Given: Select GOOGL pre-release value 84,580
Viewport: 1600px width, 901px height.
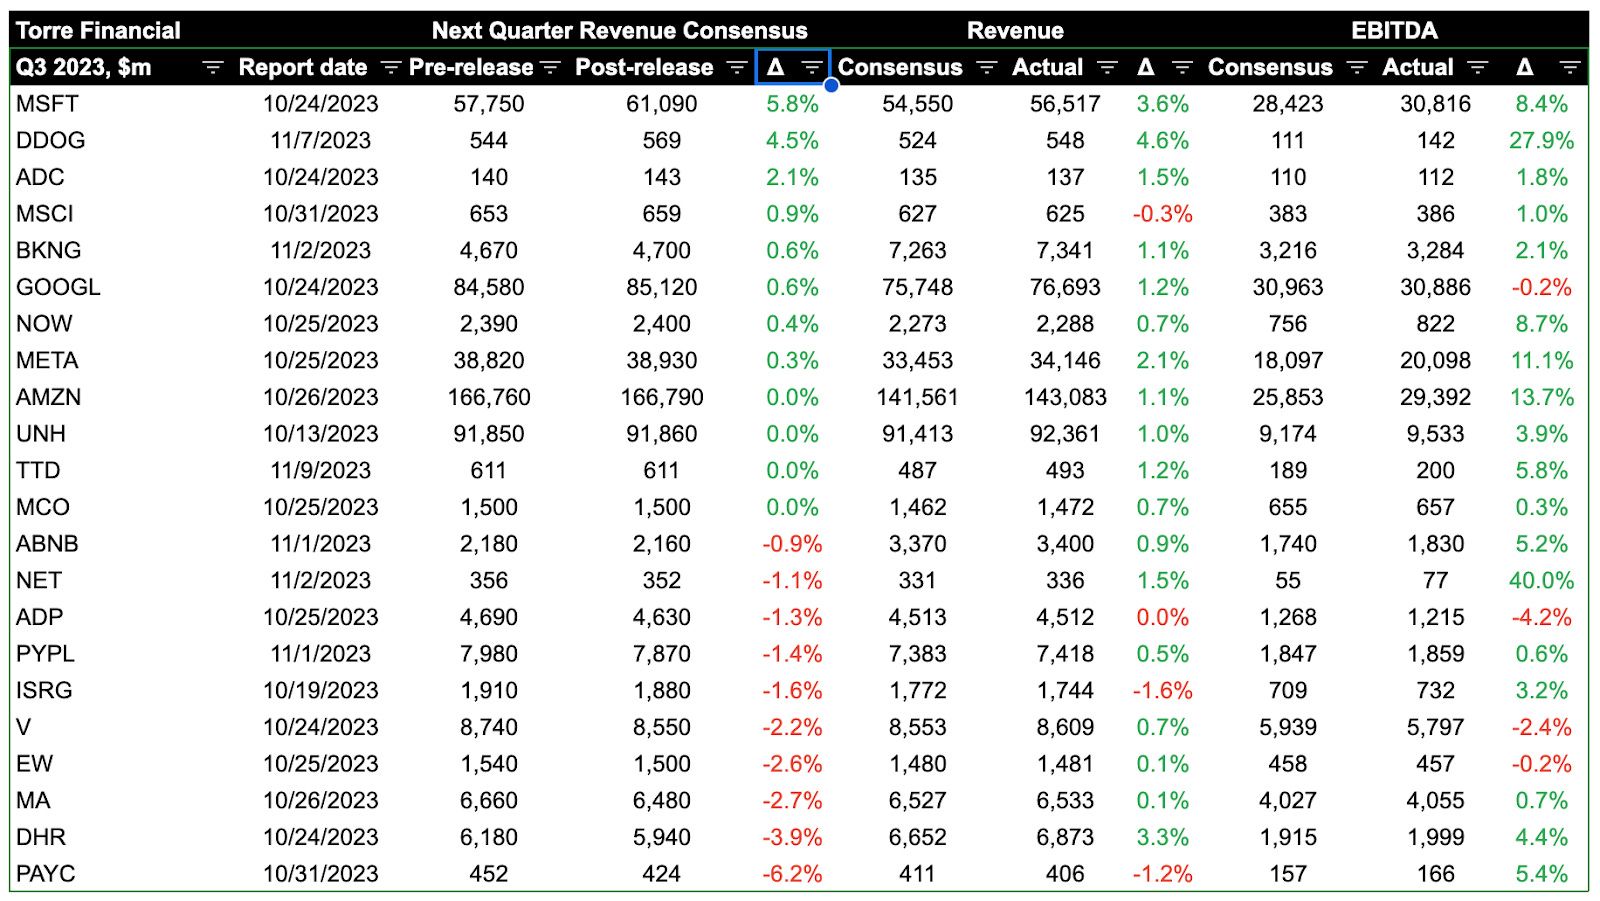Looking at the screenshot, I should [x=489, y=287].
